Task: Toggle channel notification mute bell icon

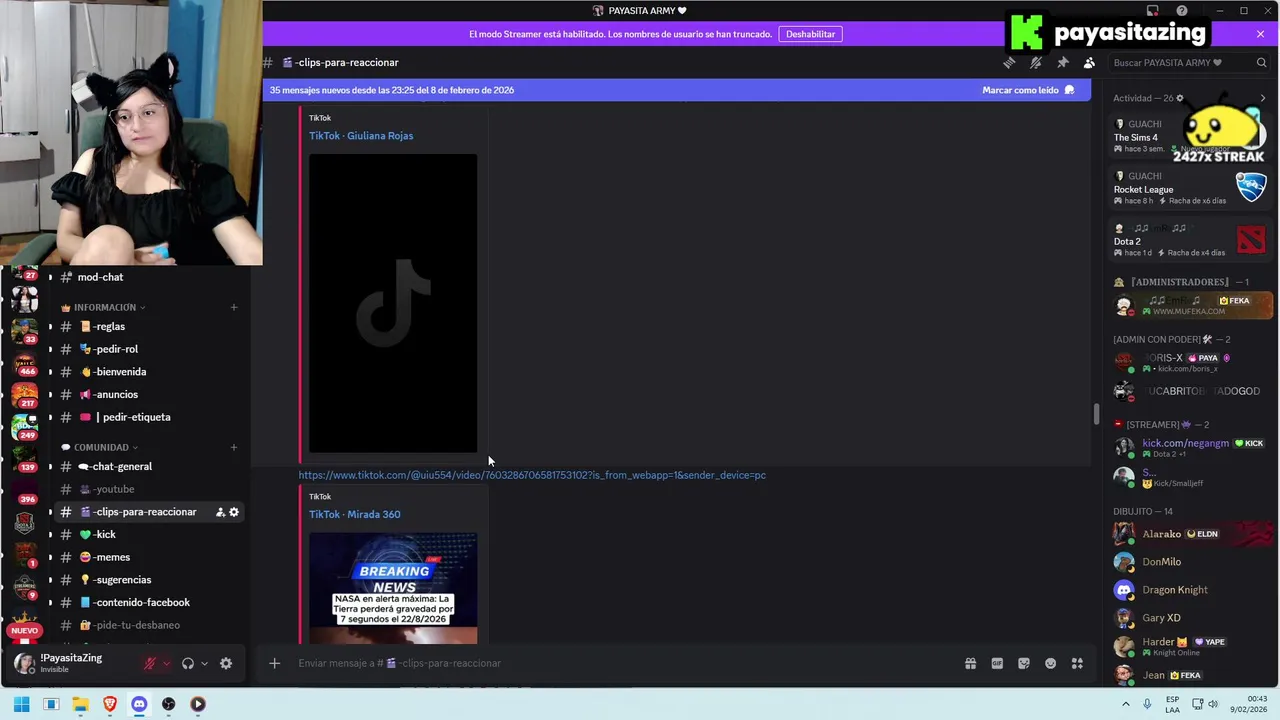Action: [x=1036, y=62]
